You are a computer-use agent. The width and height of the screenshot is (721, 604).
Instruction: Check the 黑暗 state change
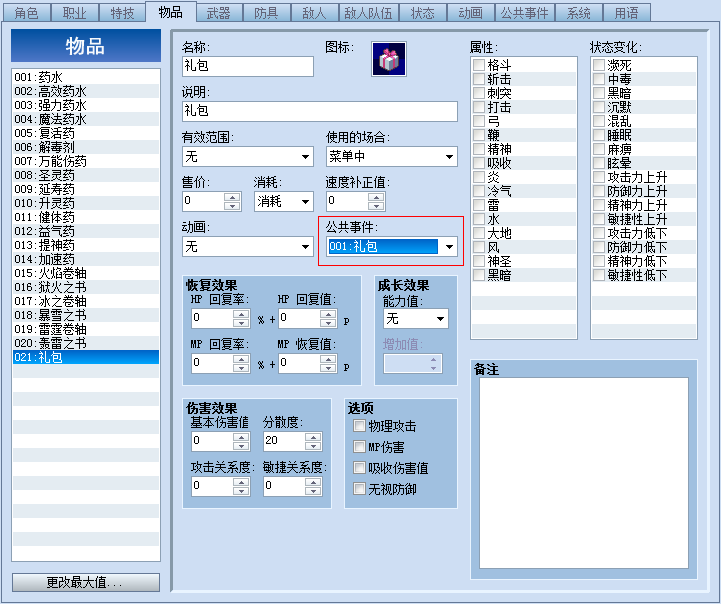(x=599, y=93)
